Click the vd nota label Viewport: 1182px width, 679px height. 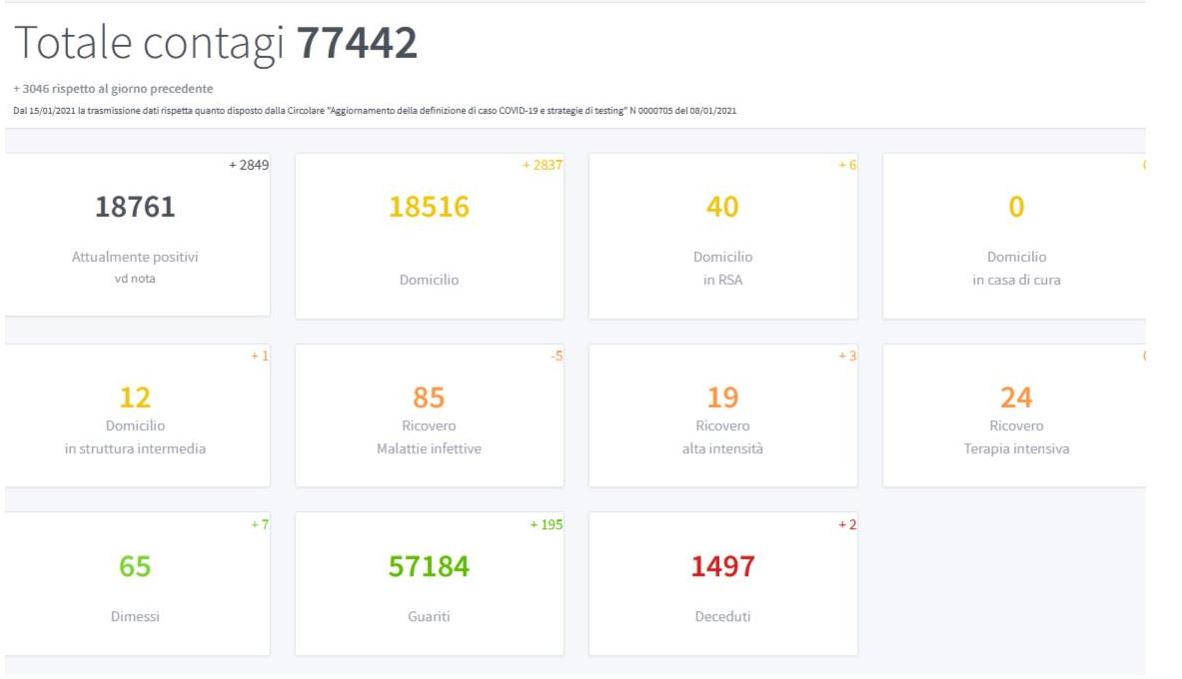click(x=135, y=279)
